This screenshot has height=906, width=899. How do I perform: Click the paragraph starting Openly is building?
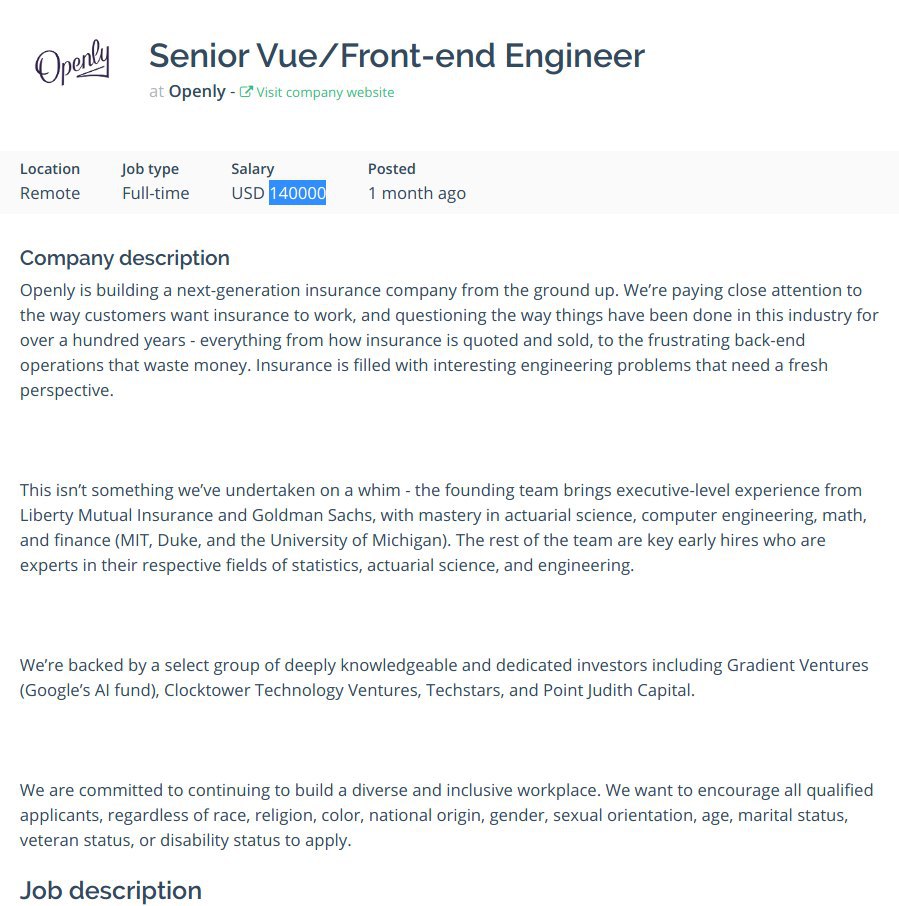click(449, 340)
